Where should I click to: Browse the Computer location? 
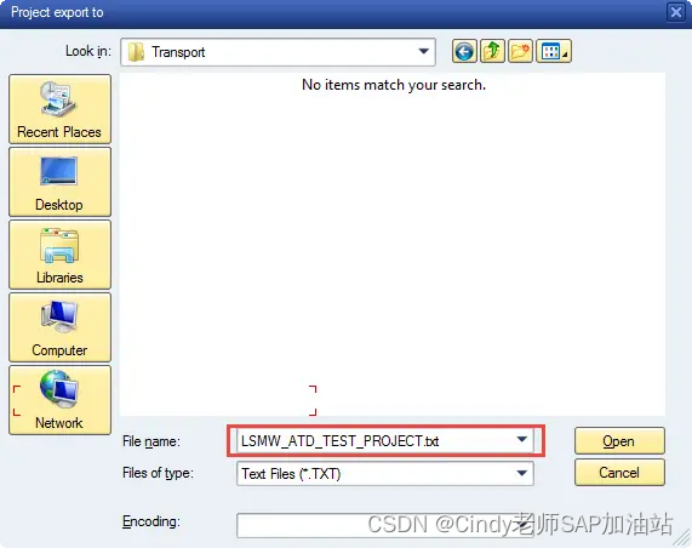60,327
